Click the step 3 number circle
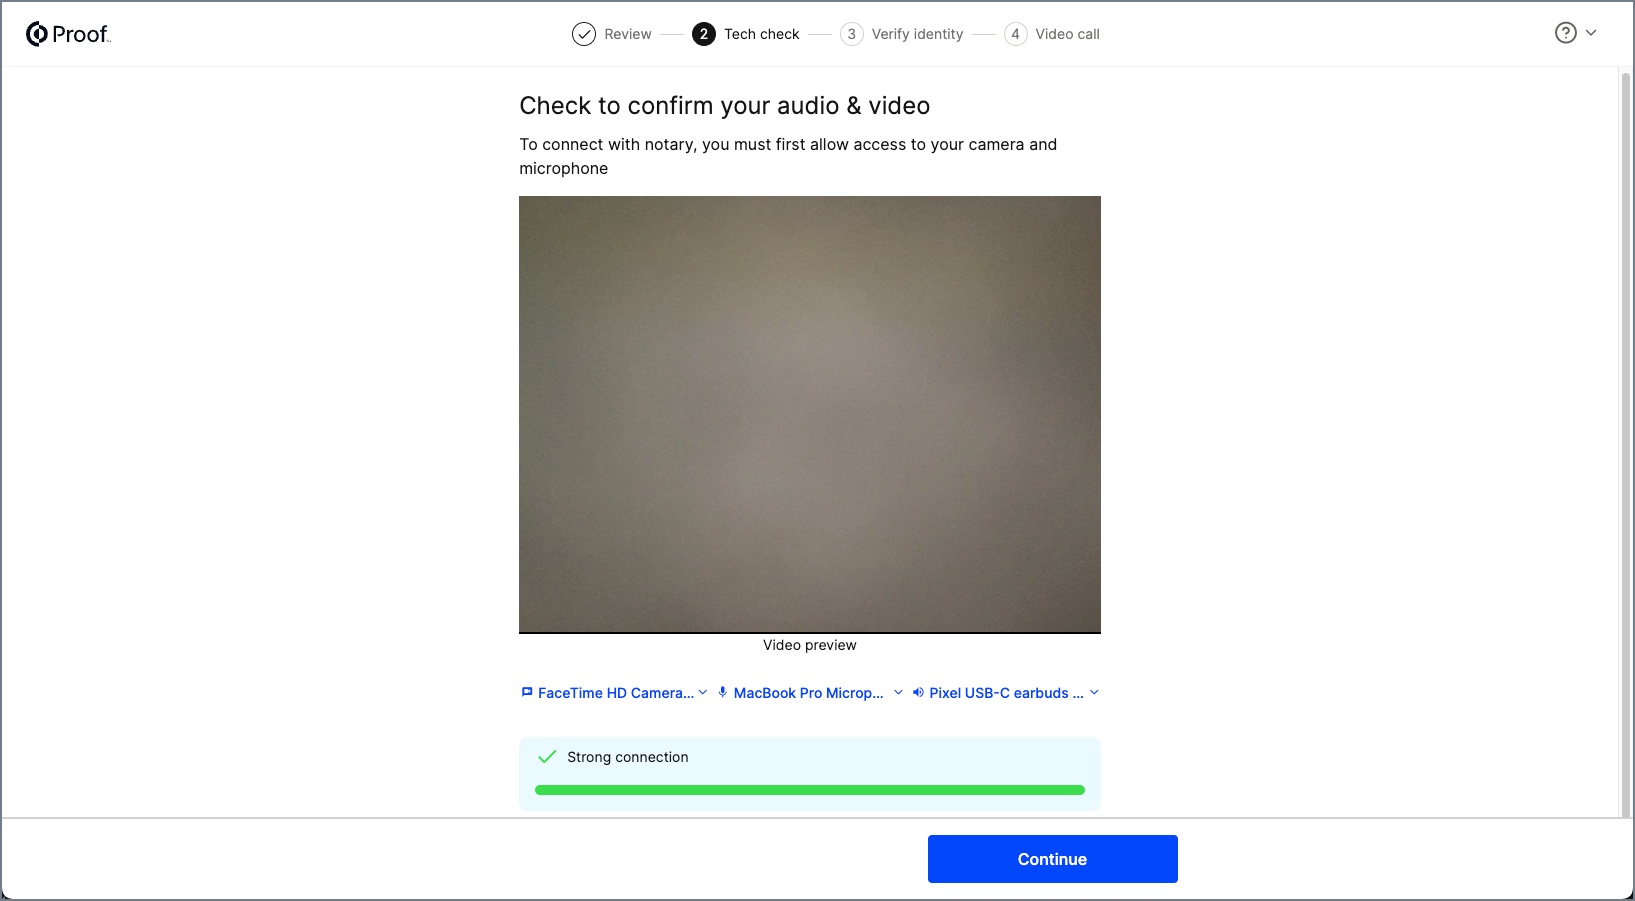The image size is (1635, 901). tap(851, 34)
